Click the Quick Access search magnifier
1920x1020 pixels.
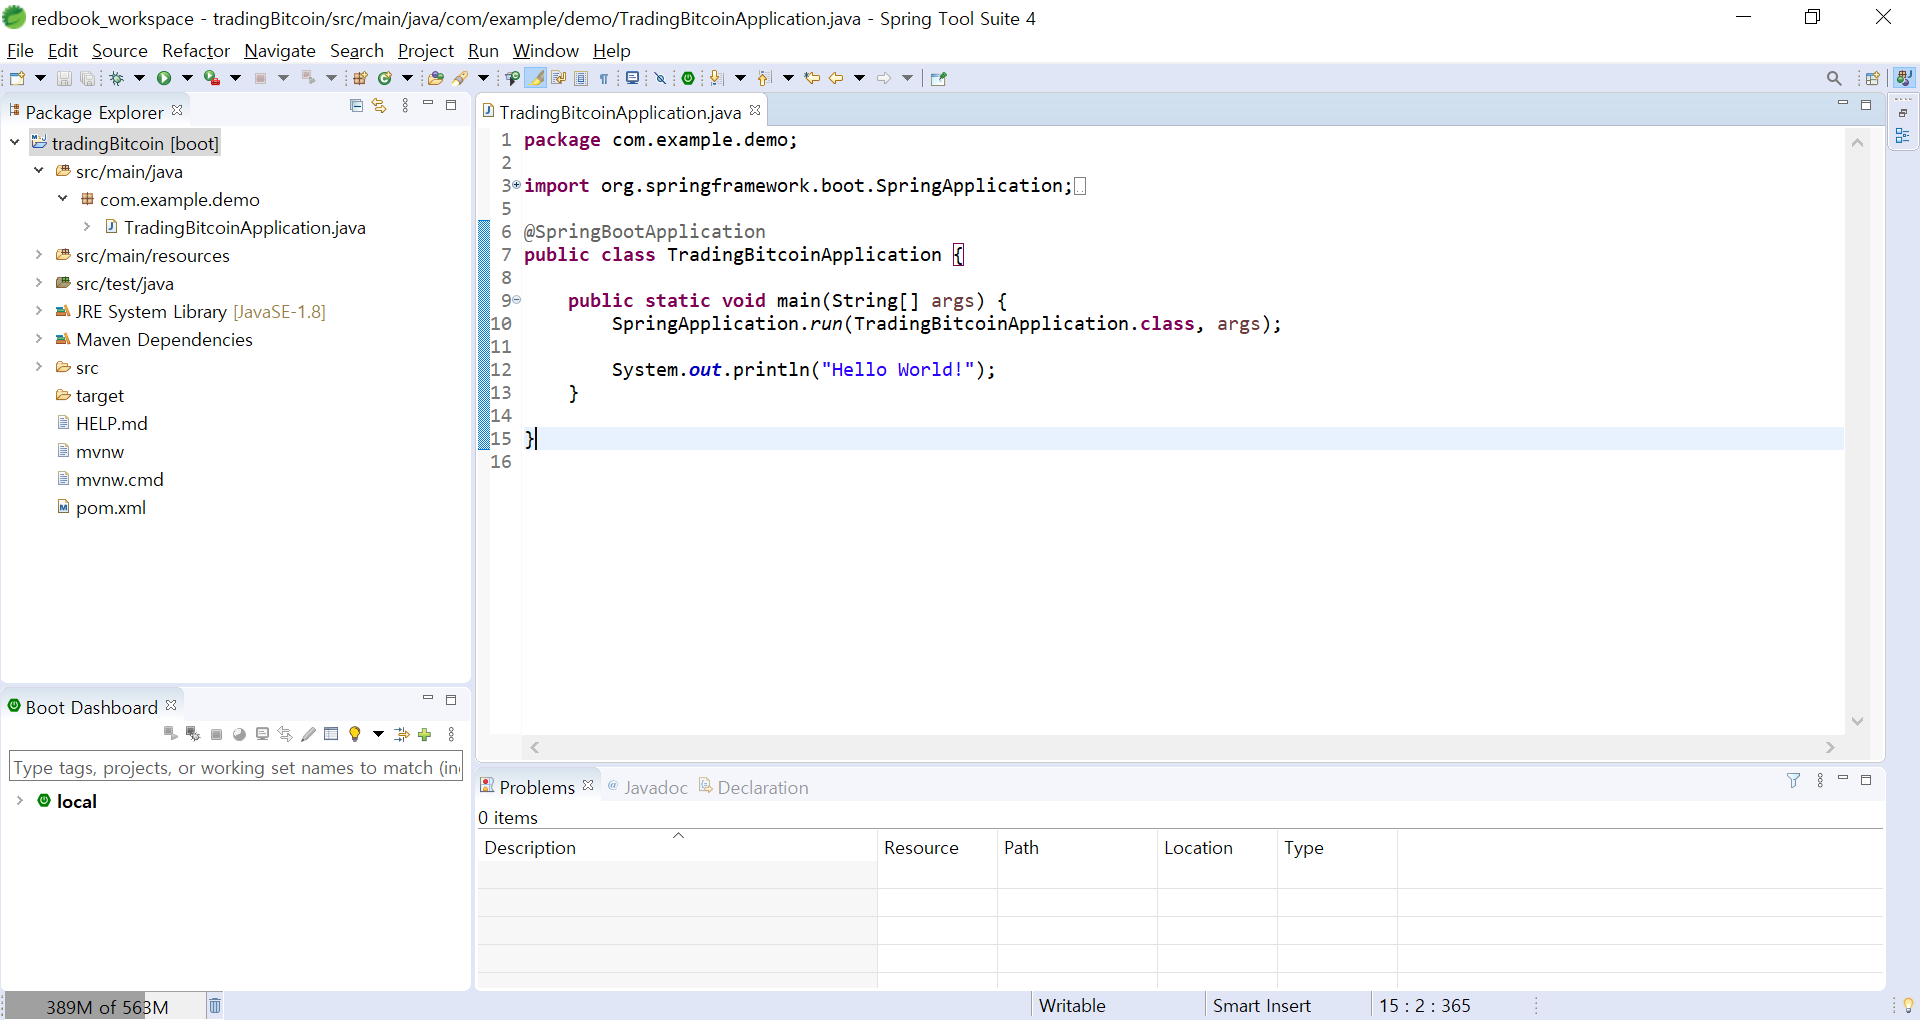pos(1834,78)
